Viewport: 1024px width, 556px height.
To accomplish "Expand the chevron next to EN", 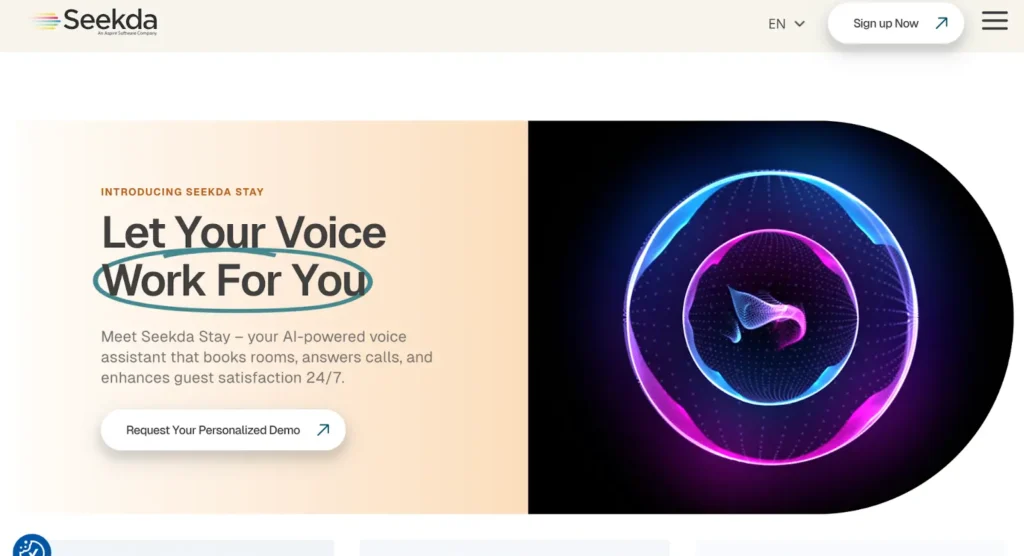I will 799,24.
